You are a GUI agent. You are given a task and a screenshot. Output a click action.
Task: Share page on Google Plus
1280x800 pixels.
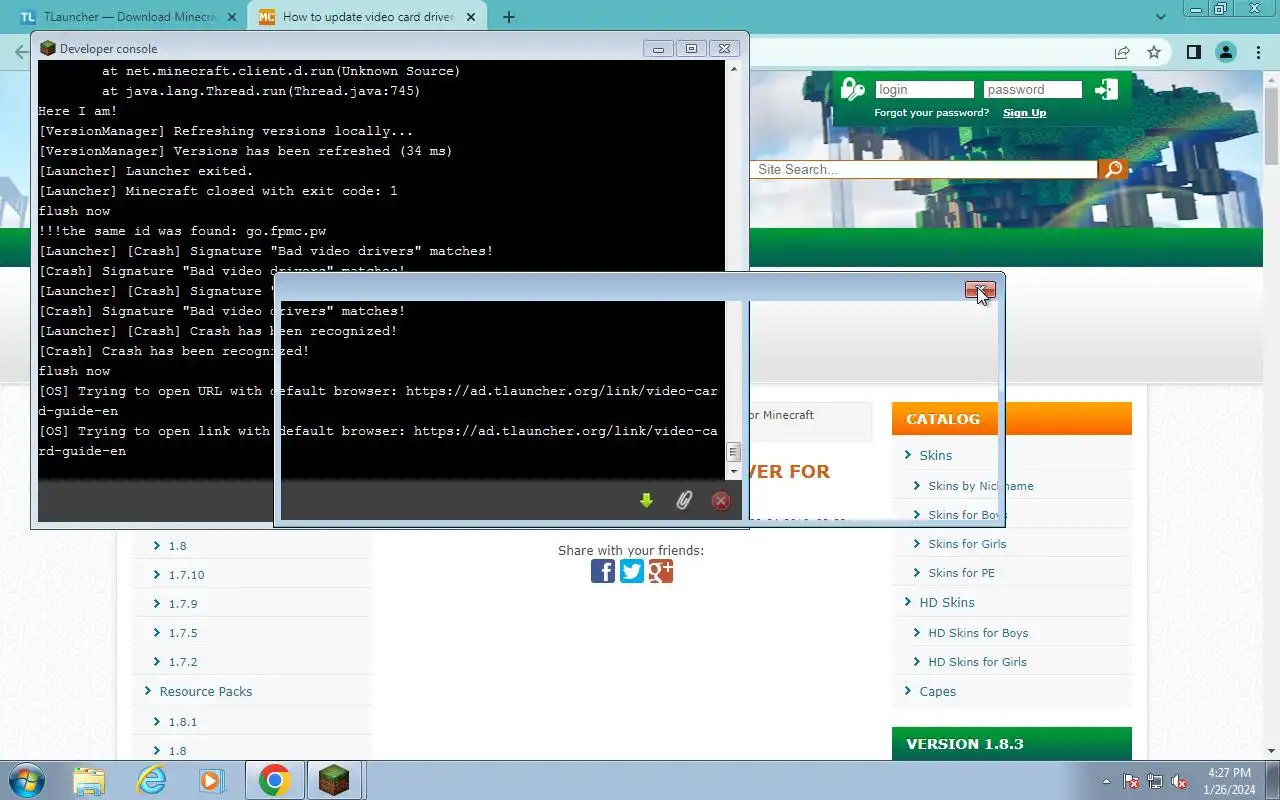[661, 571]
